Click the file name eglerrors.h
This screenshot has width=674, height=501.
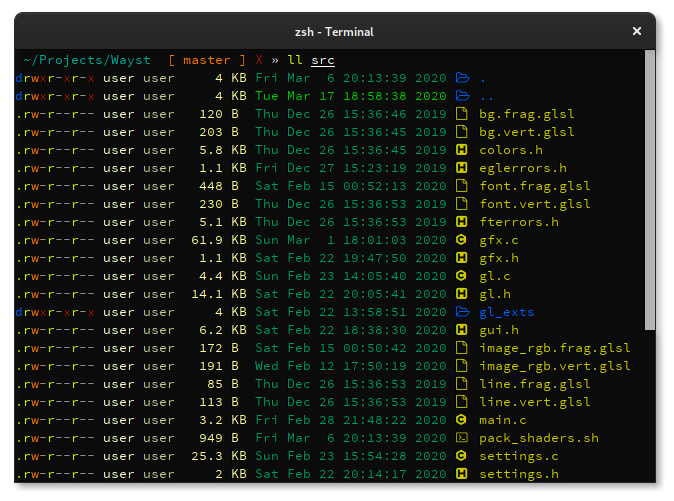click(523, 168)
